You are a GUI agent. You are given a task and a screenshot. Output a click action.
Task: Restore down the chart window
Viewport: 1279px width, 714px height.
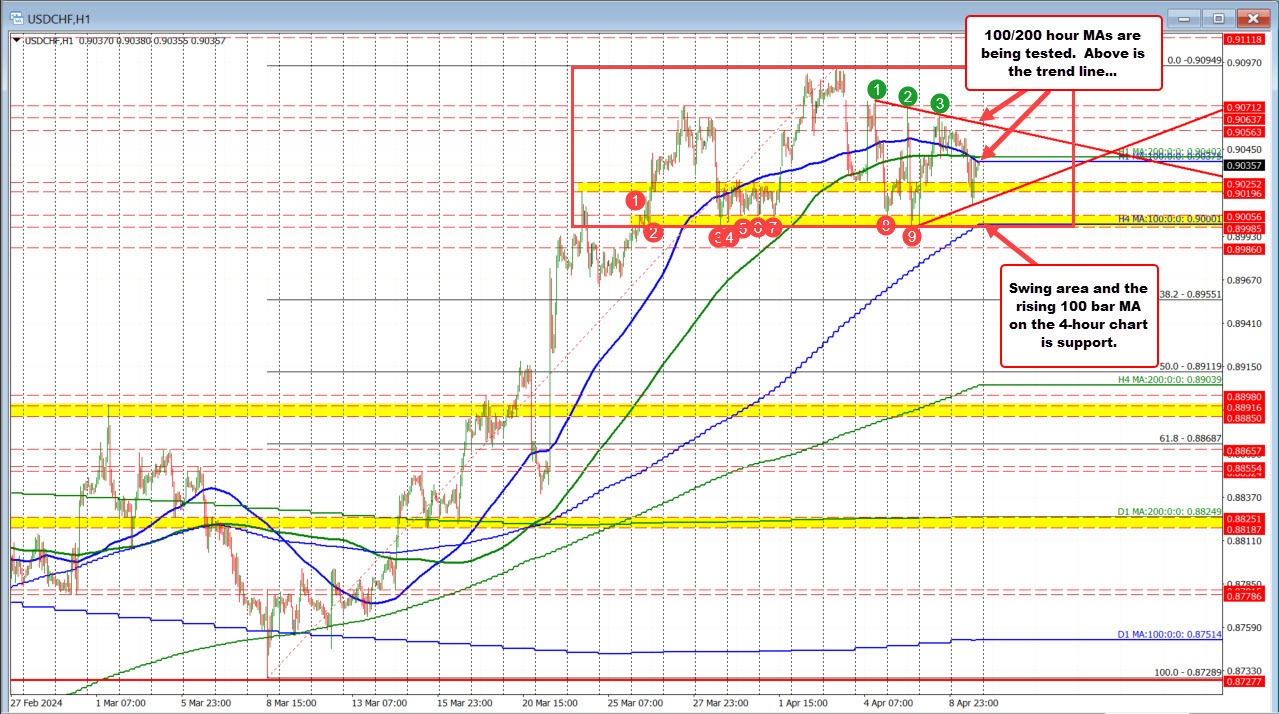[x=1218, y=18]
